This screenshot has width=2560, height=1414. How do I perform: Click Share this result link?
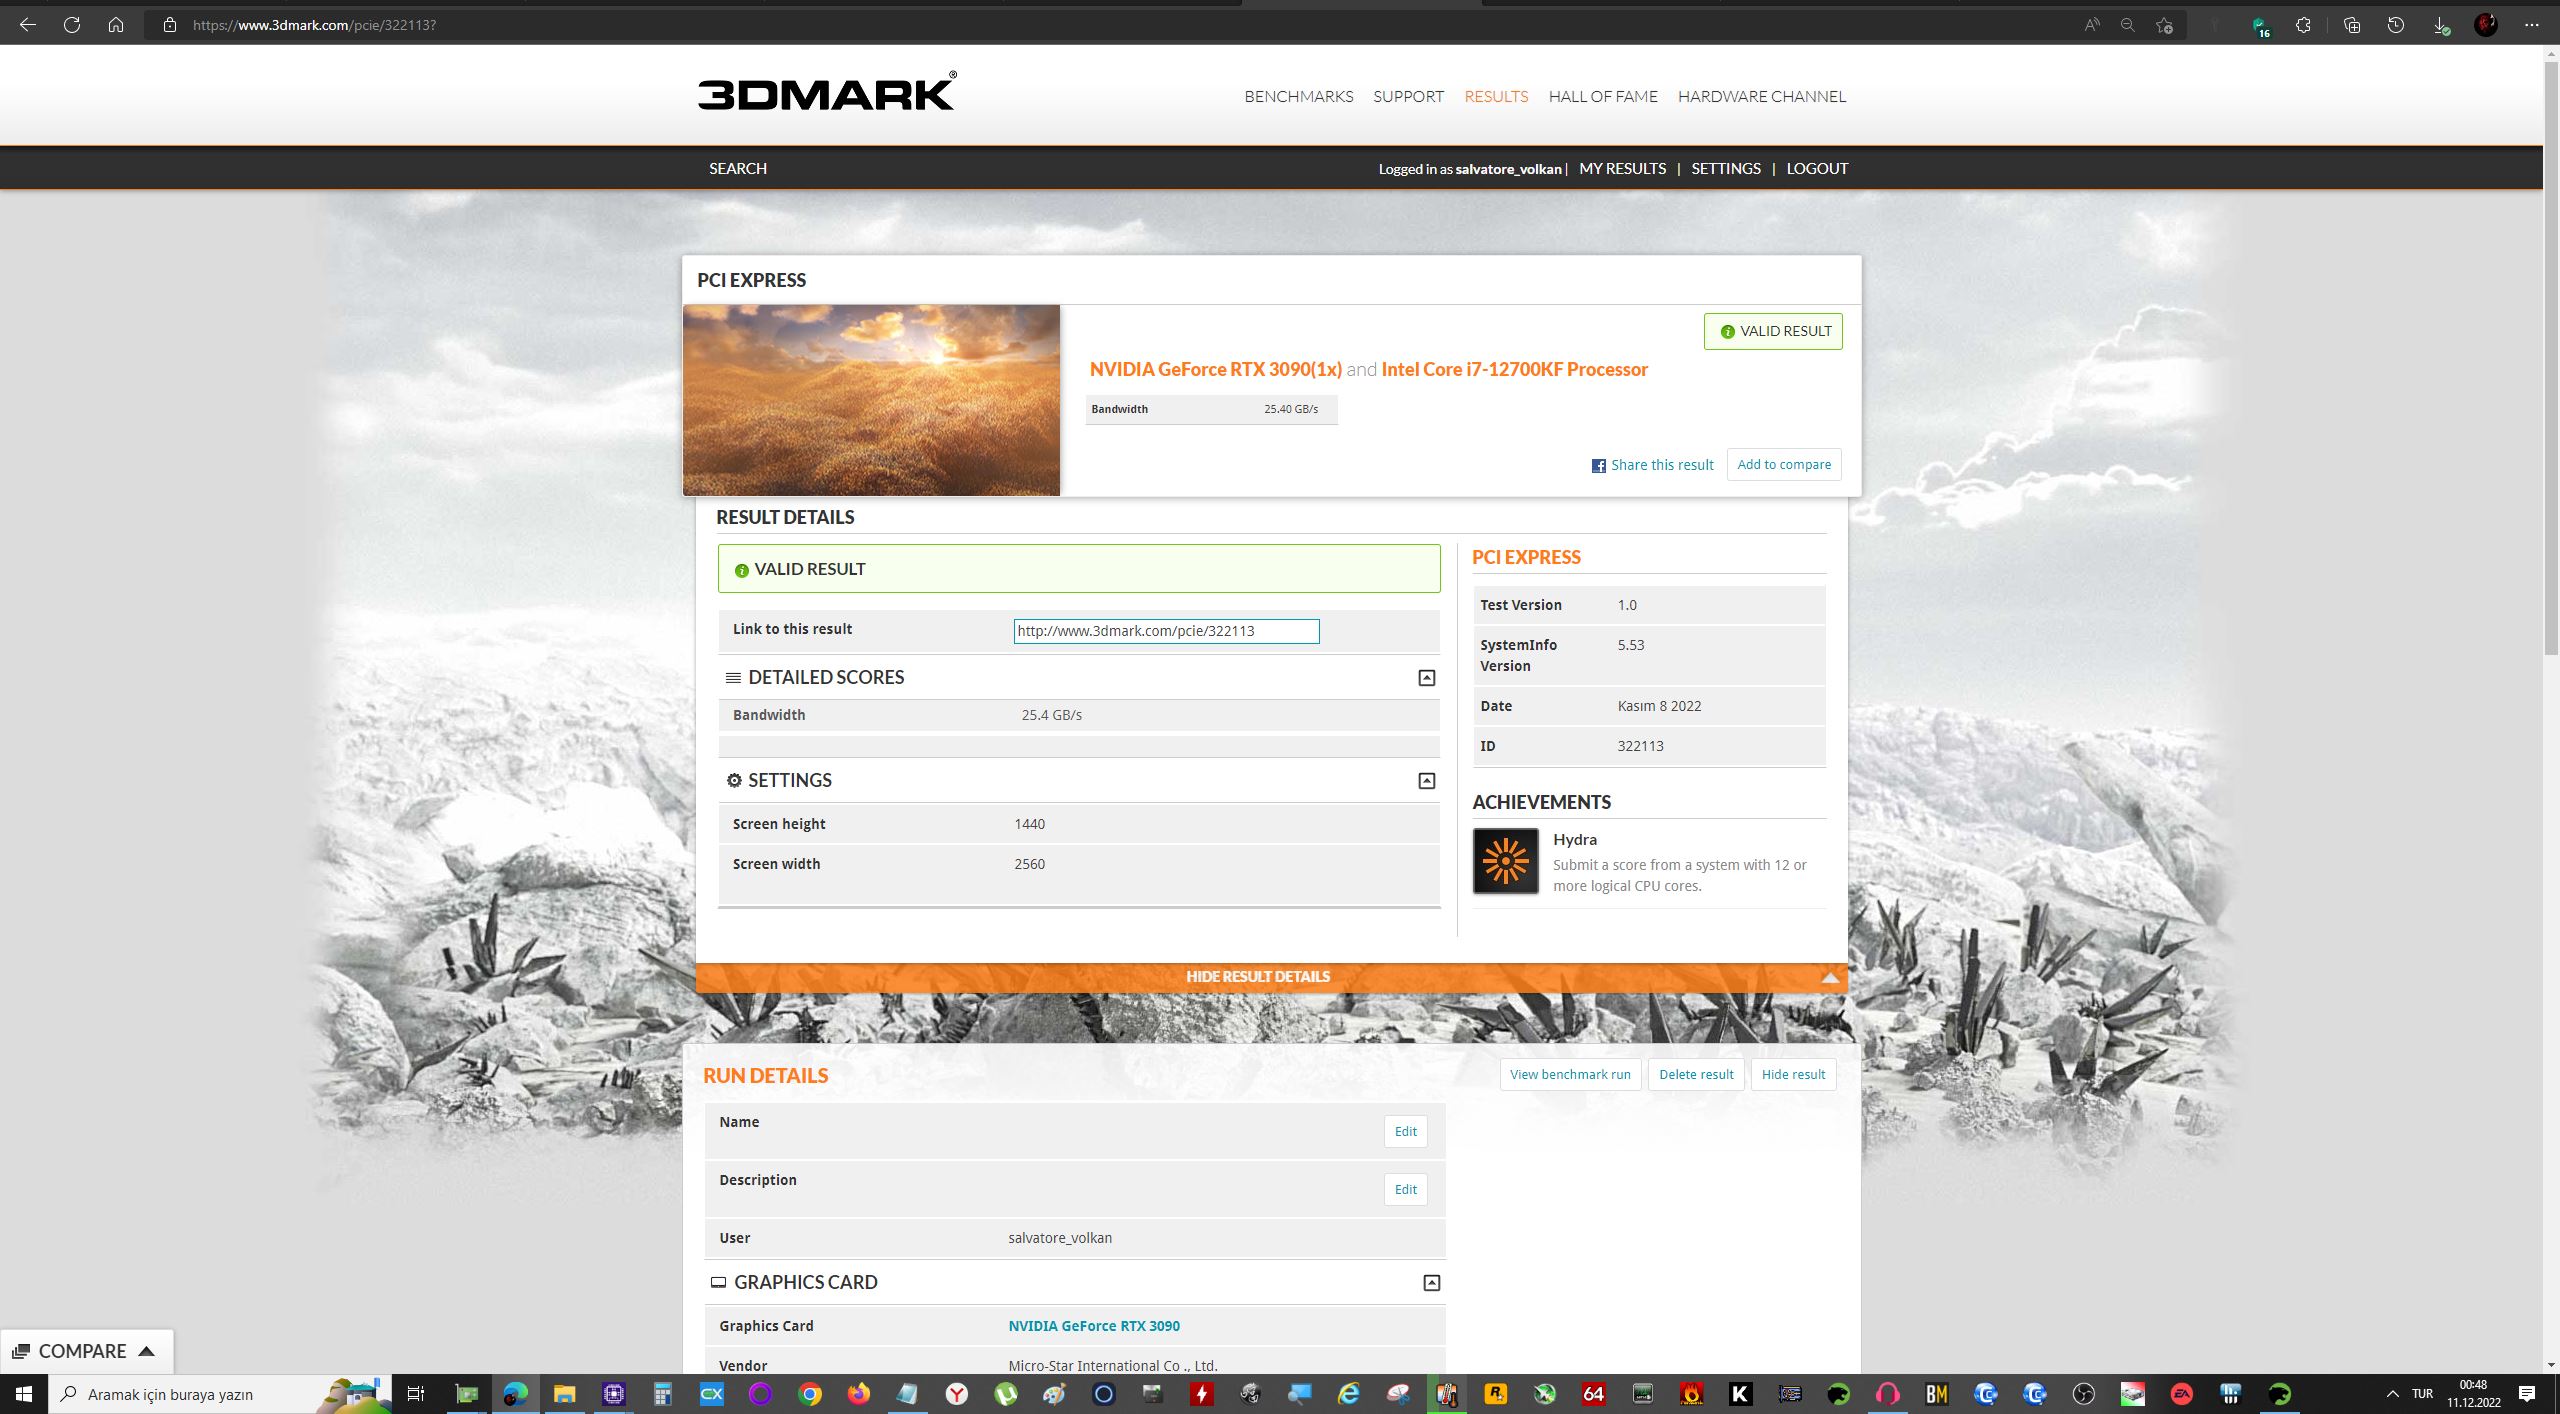point(1662,465)
